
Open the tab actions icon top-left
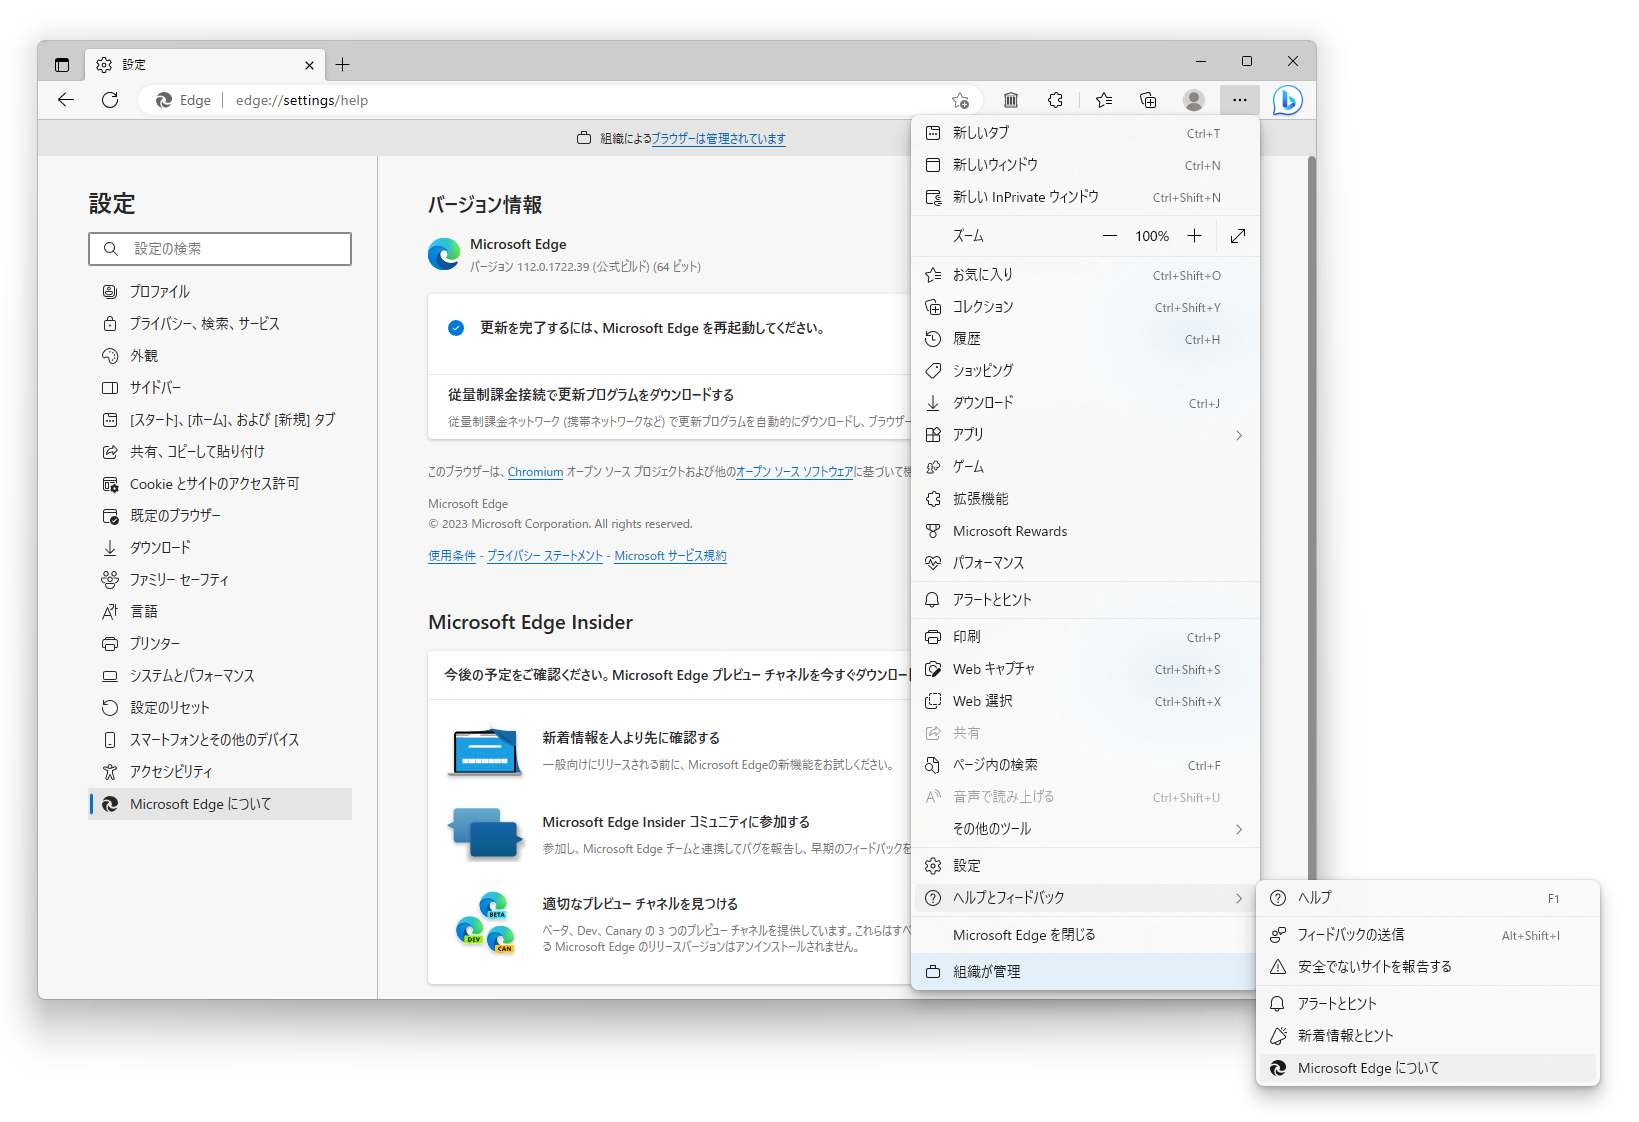click(61, 63)
